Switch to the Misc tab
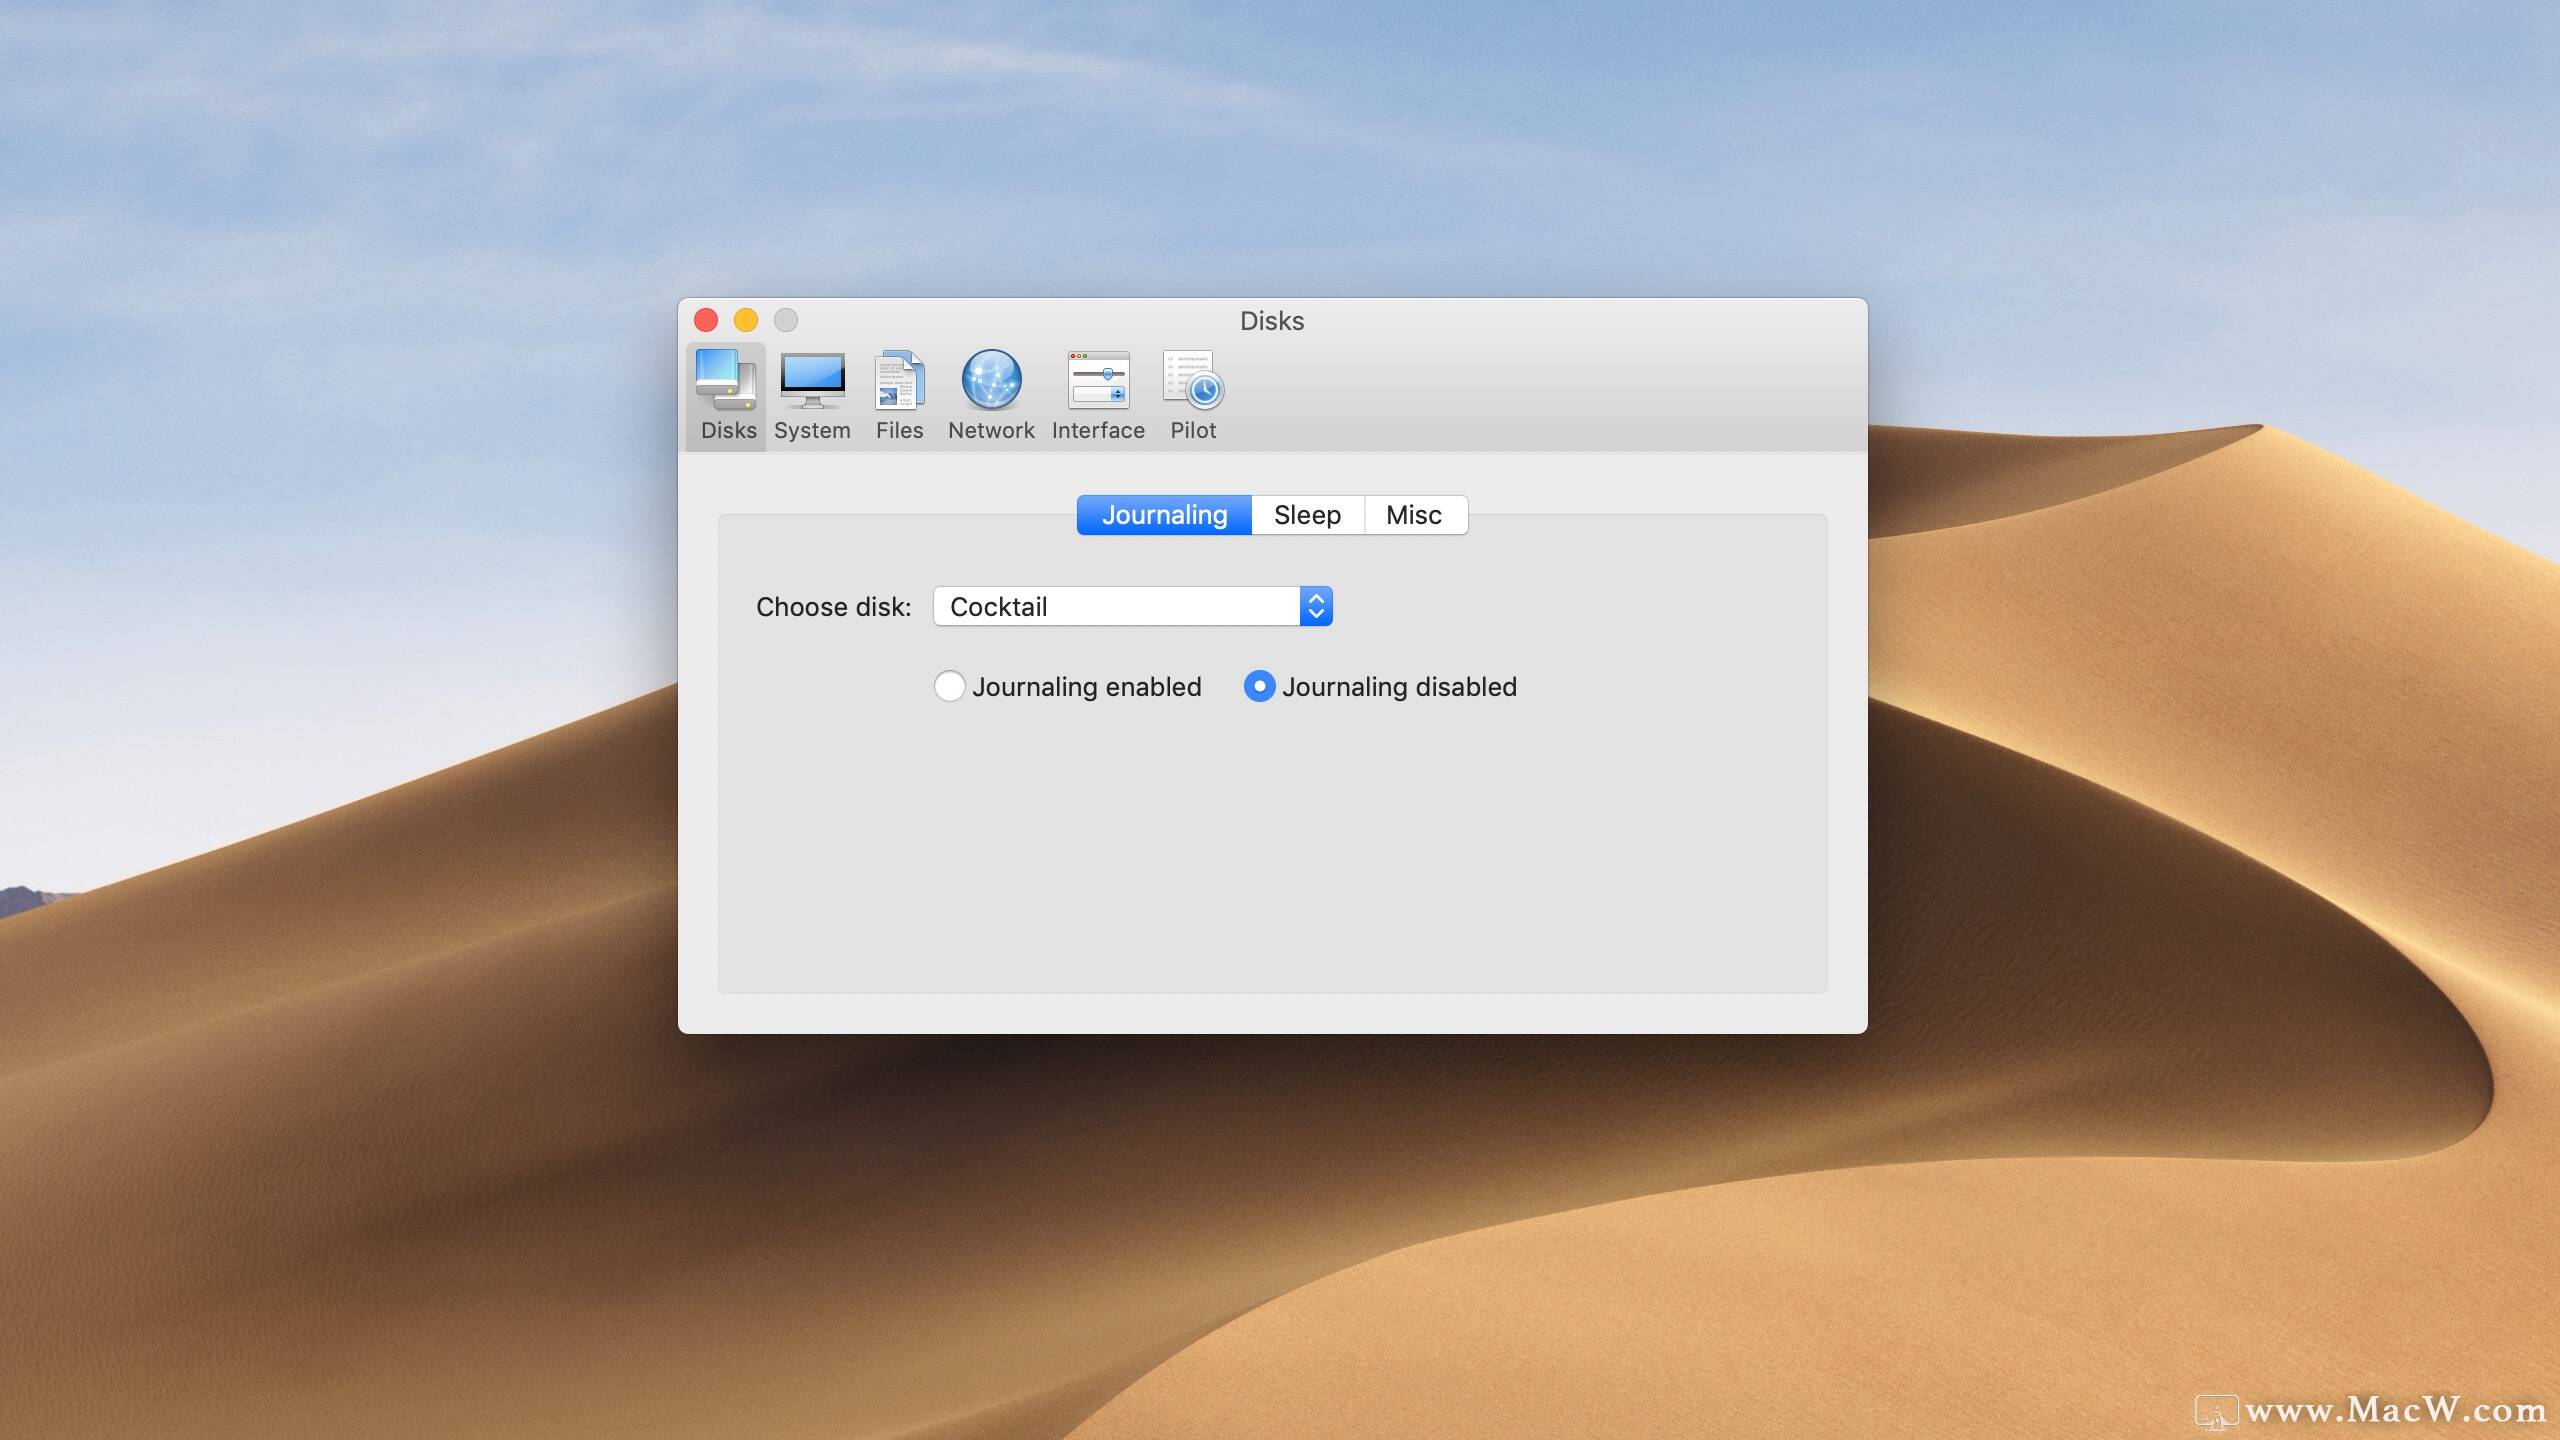 tap(1414, 515)
